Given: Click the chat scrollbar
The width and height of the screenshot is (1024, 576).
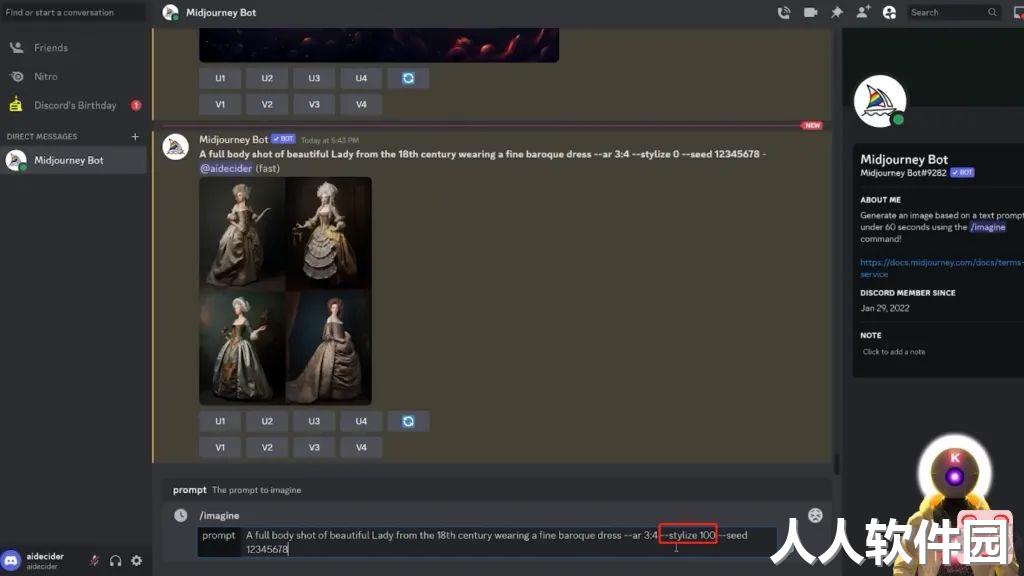Looking at the screenshot, I should click(x=837, y=464).
